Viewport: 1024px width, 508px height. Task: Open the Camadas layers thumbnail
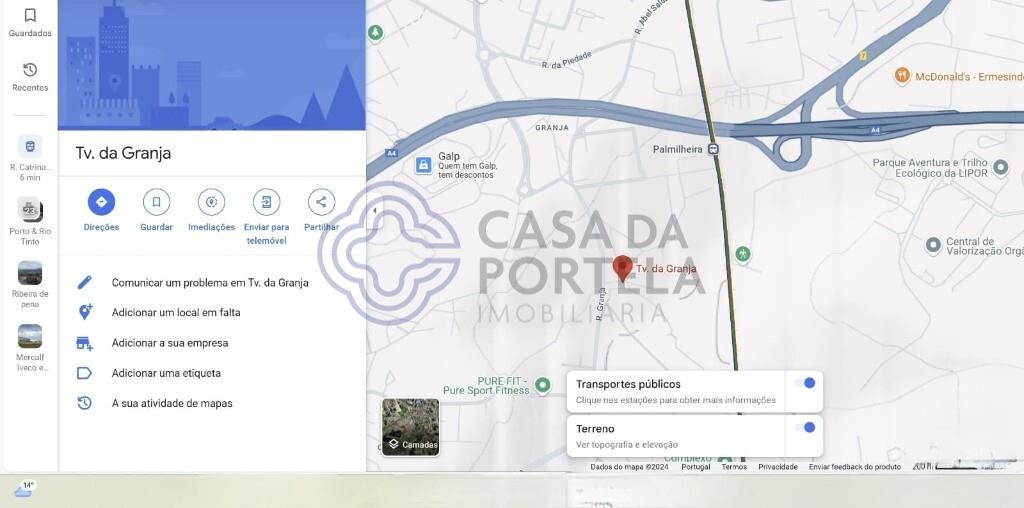pyautogui.click(x=411, y=427)
